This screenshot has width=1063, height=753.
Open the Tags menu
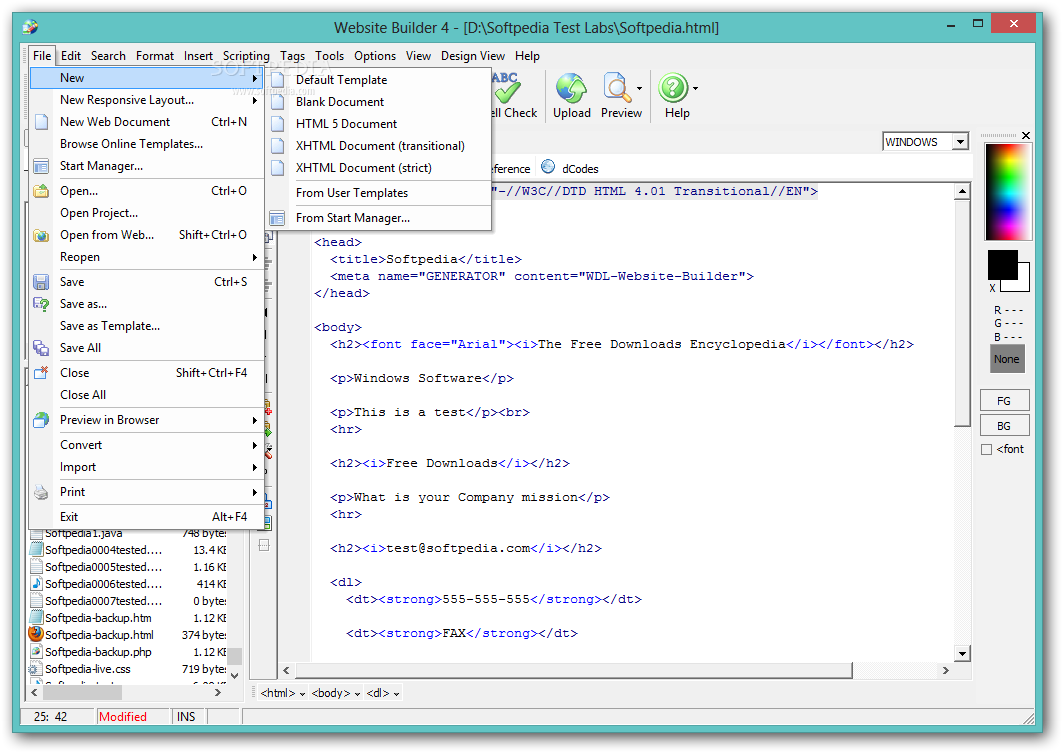click(x=292, y=56)
